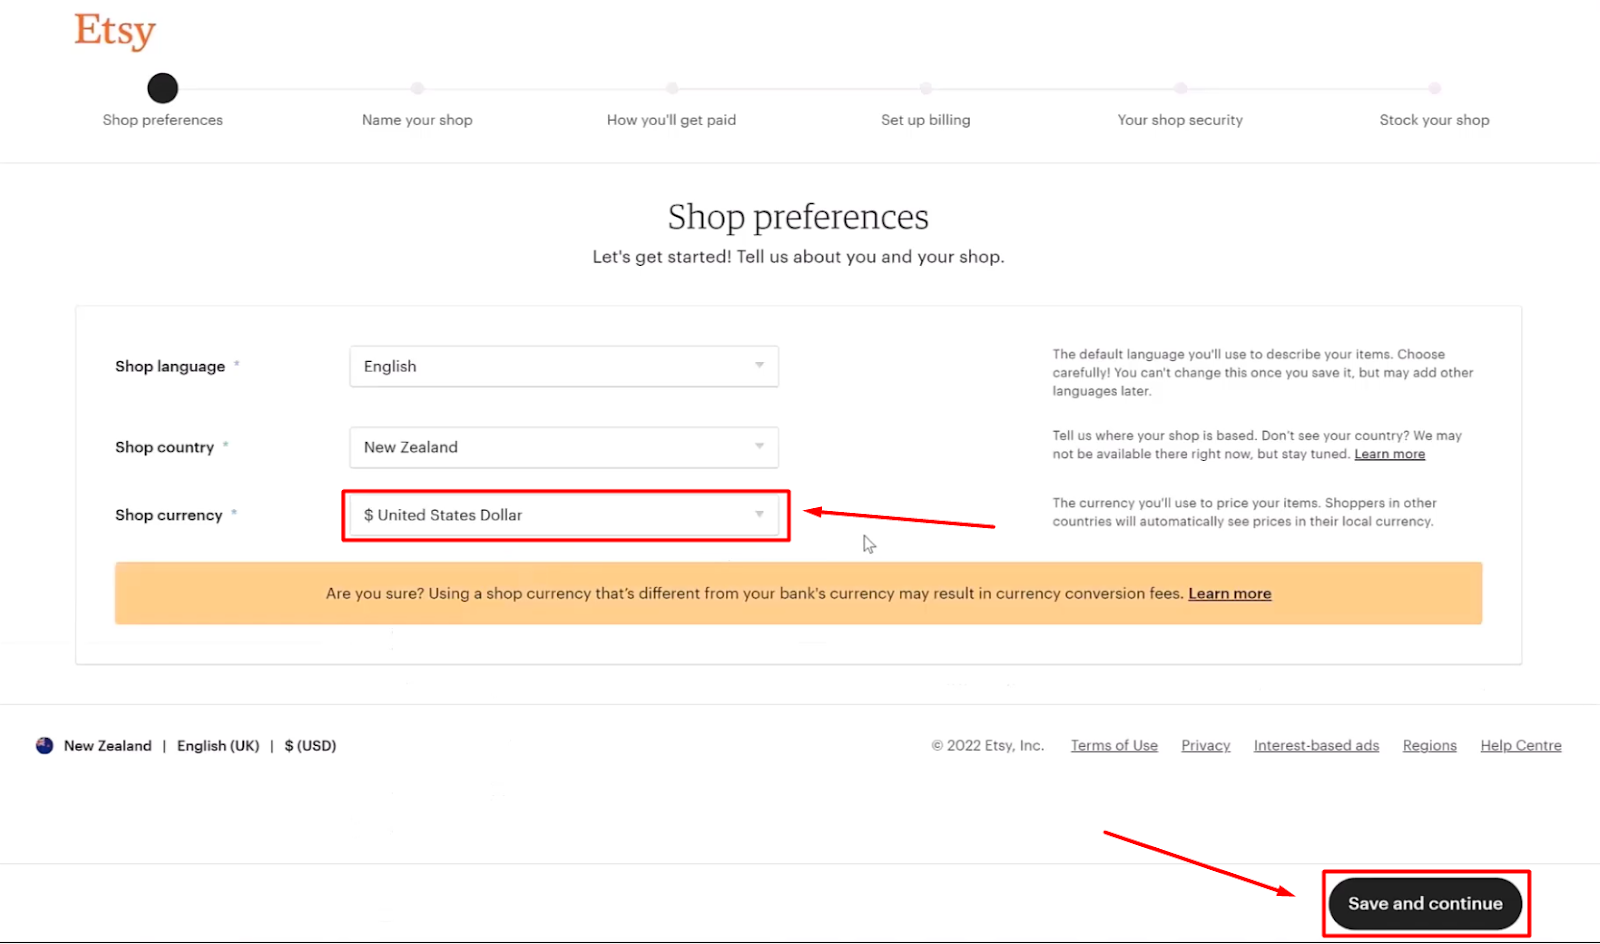Click the Save and continue button
The width and height of the screenshot is (1600, 944).
[1425, 904]
